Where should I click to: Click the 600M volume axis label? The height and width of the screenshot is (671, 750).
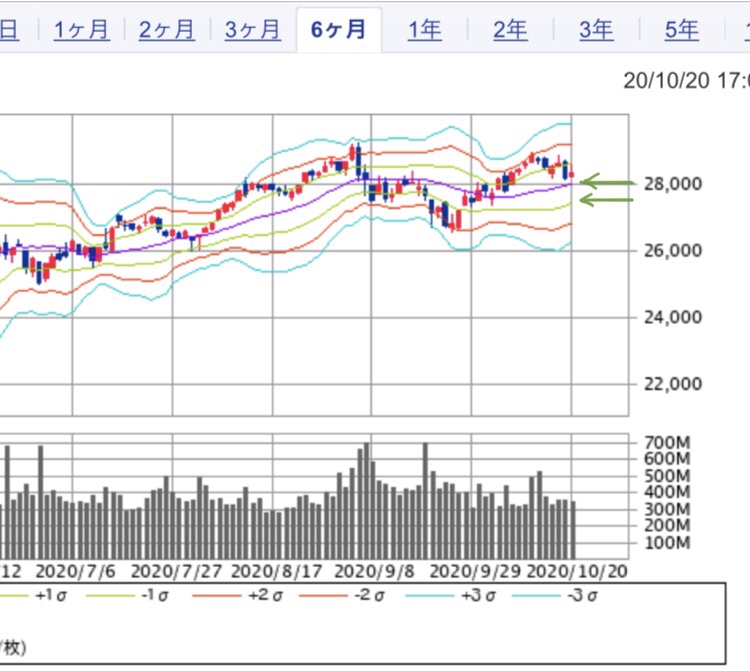pos(667,459)
